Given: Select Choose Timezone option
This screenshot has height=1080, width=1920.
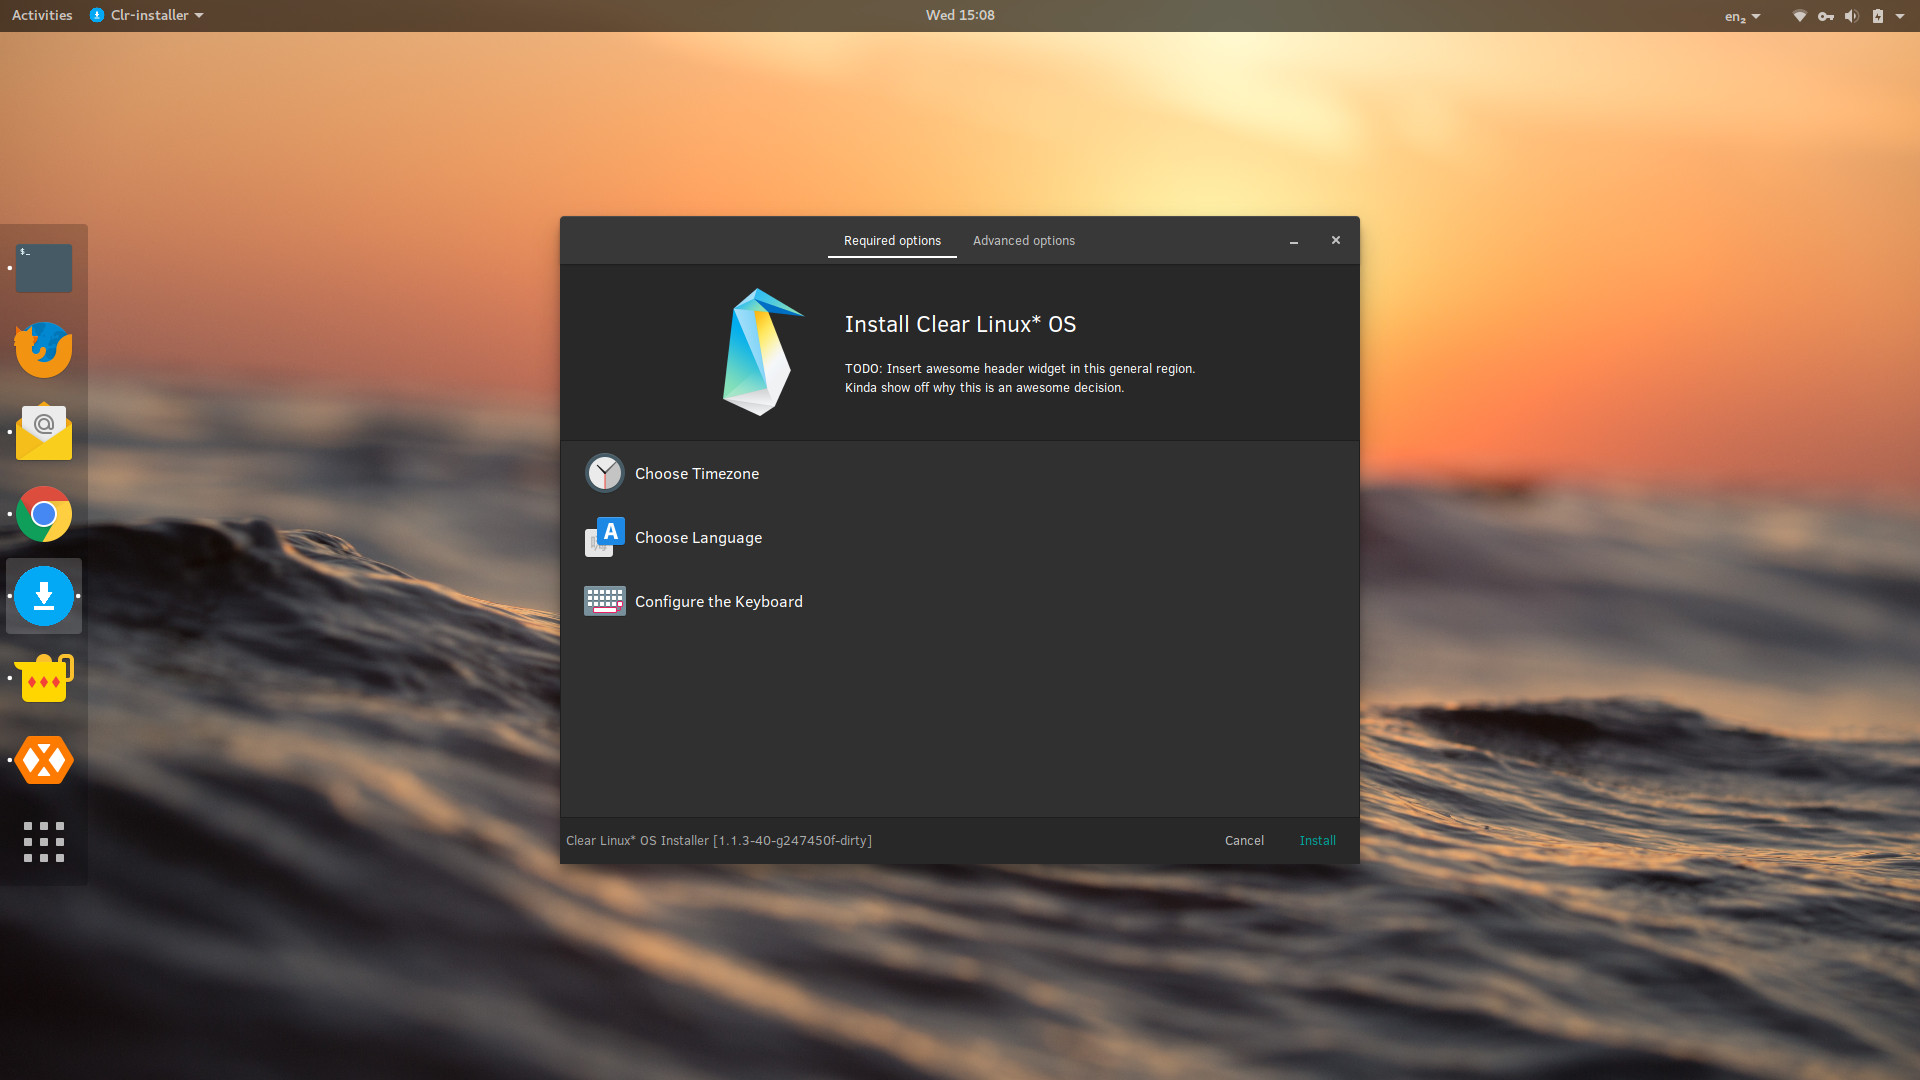Looking at the screenshot, I should tap(960, 473).
